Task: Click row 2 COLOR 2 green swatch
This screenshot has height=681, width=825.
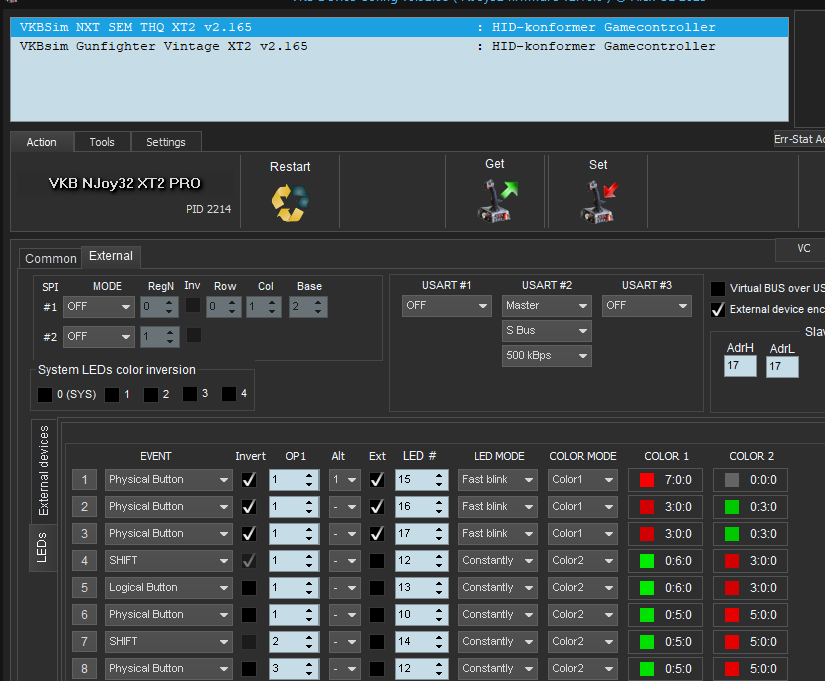Action: [732, 507]
